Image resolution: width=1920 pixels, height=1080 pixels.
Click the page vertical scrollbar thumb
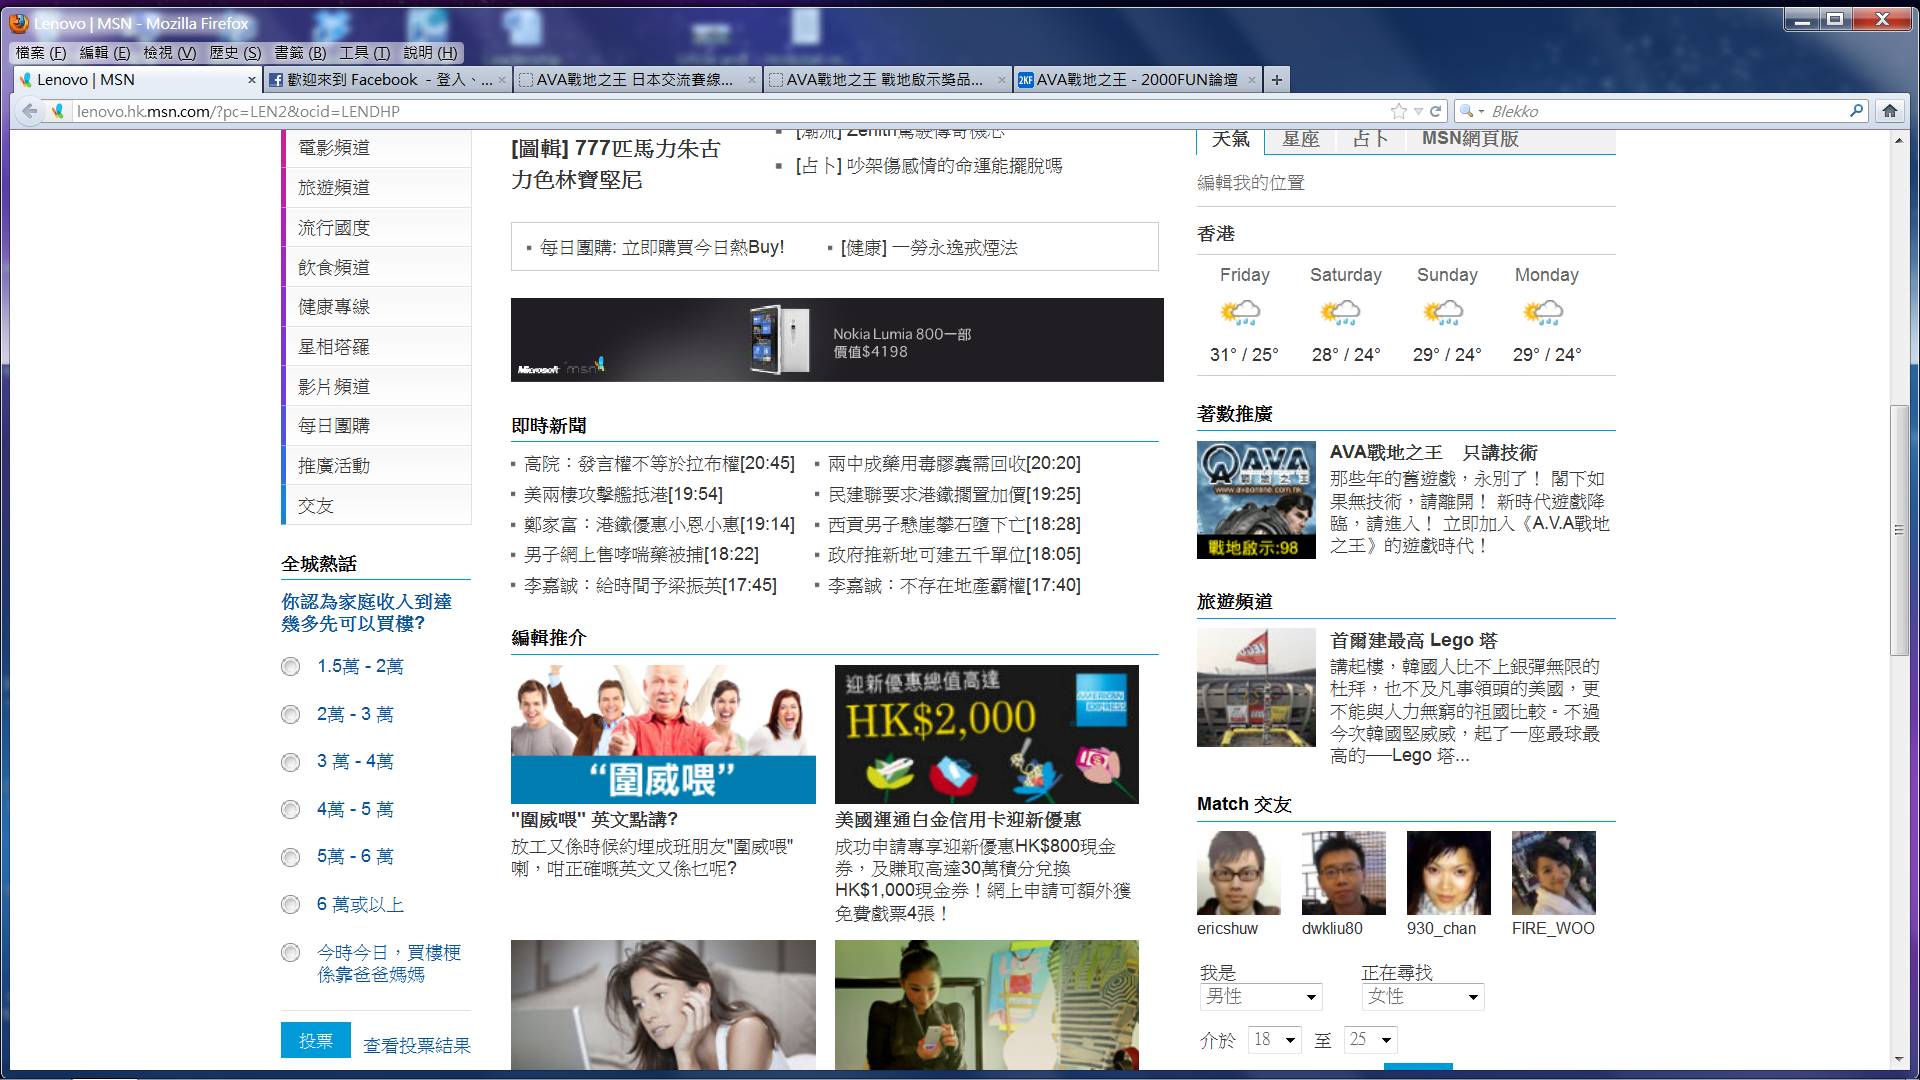coord(1898,530)
